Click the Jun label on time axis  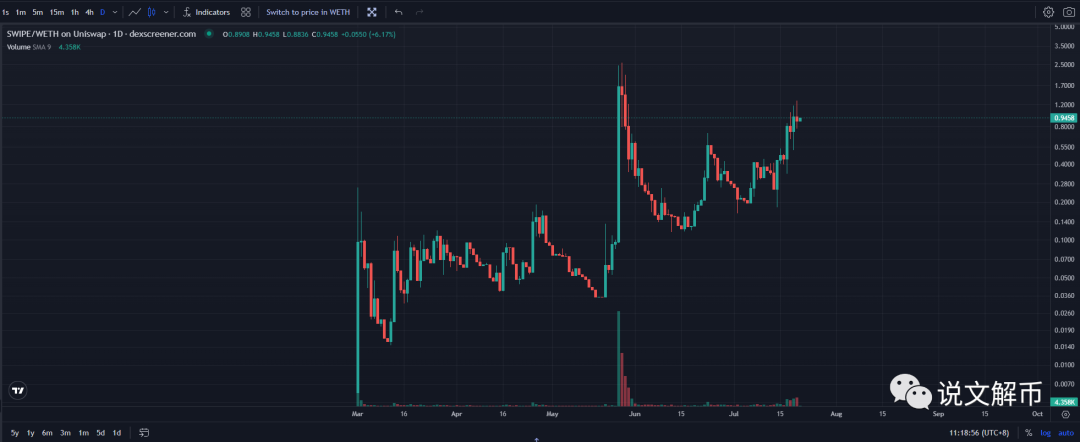tap(634, 414)
